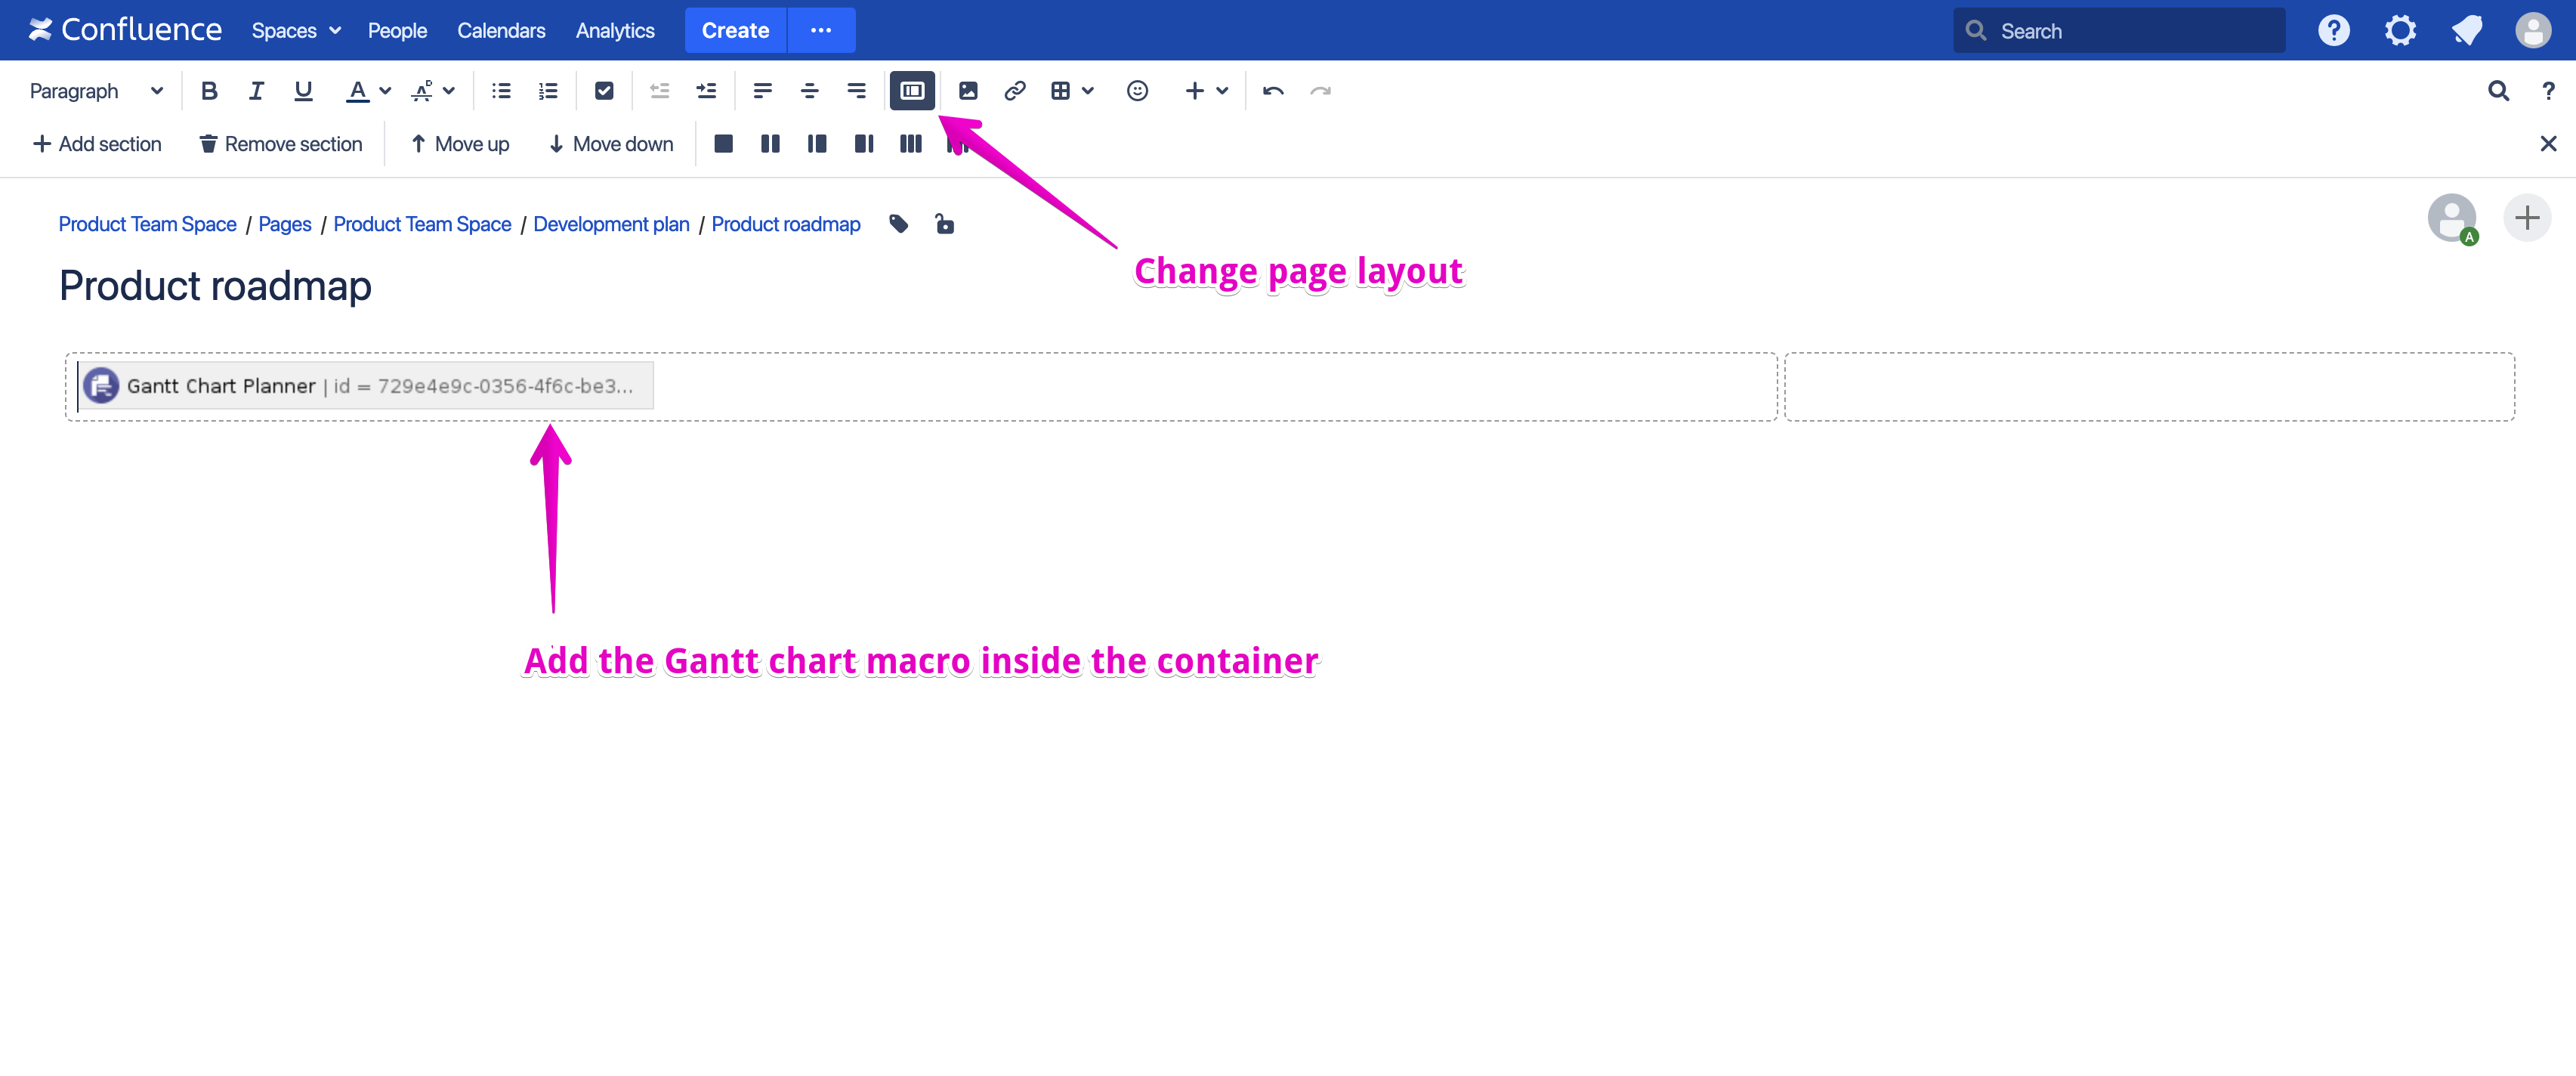Open the Paragraph style dropdown
Viewport: 2576px width, 1076px height.
[95, 91]
